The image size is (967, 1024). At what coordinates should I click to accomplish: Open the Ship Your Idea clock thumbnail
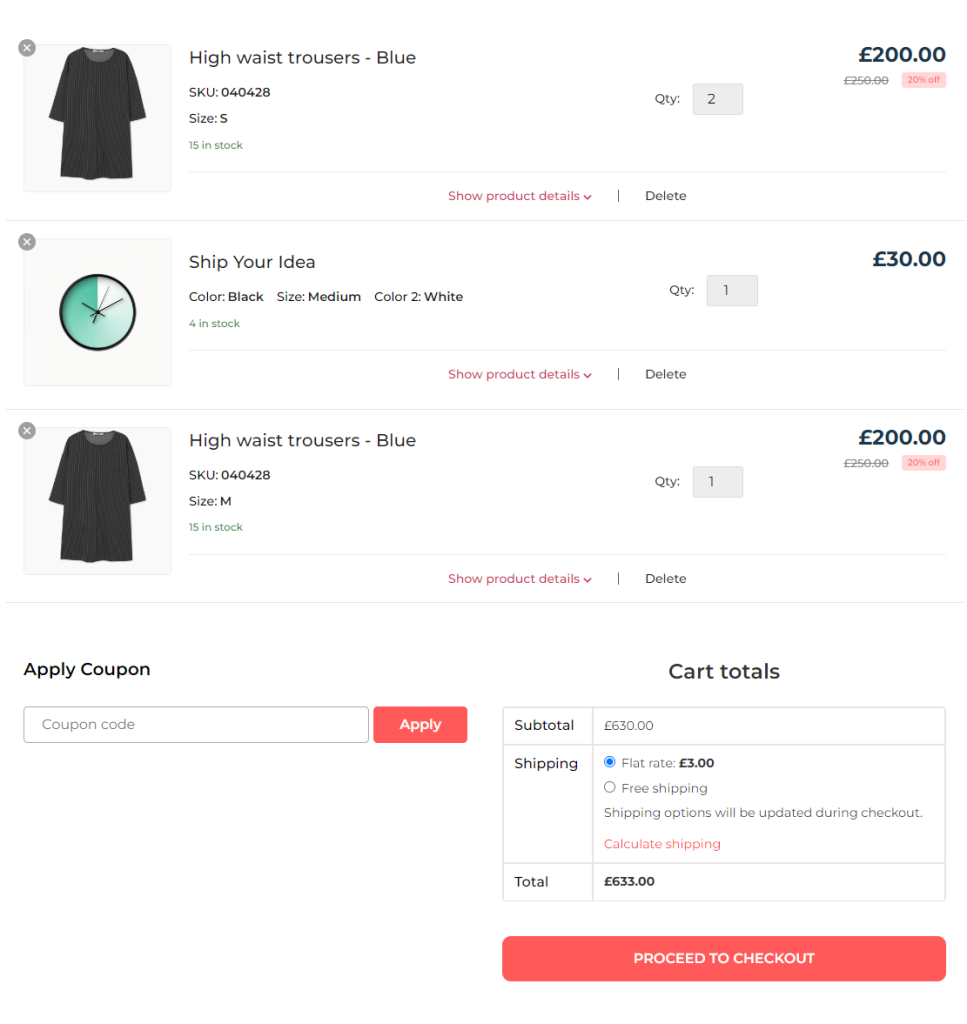point(97,311)
